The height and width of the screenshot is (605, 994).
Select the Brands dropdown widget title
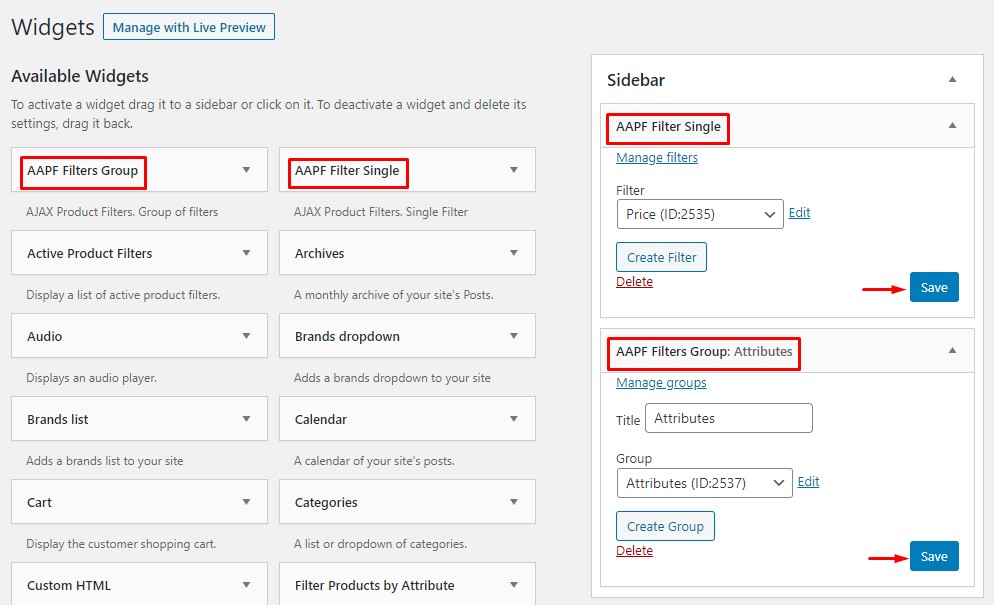[347, 336]
